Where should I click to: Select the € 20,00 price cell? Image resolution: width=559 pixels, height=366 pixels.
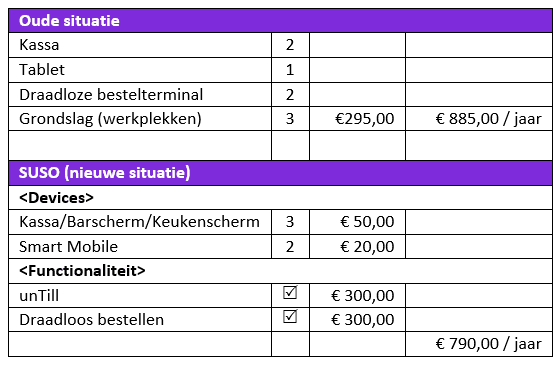pyautogui.click(x=358, y=247)
